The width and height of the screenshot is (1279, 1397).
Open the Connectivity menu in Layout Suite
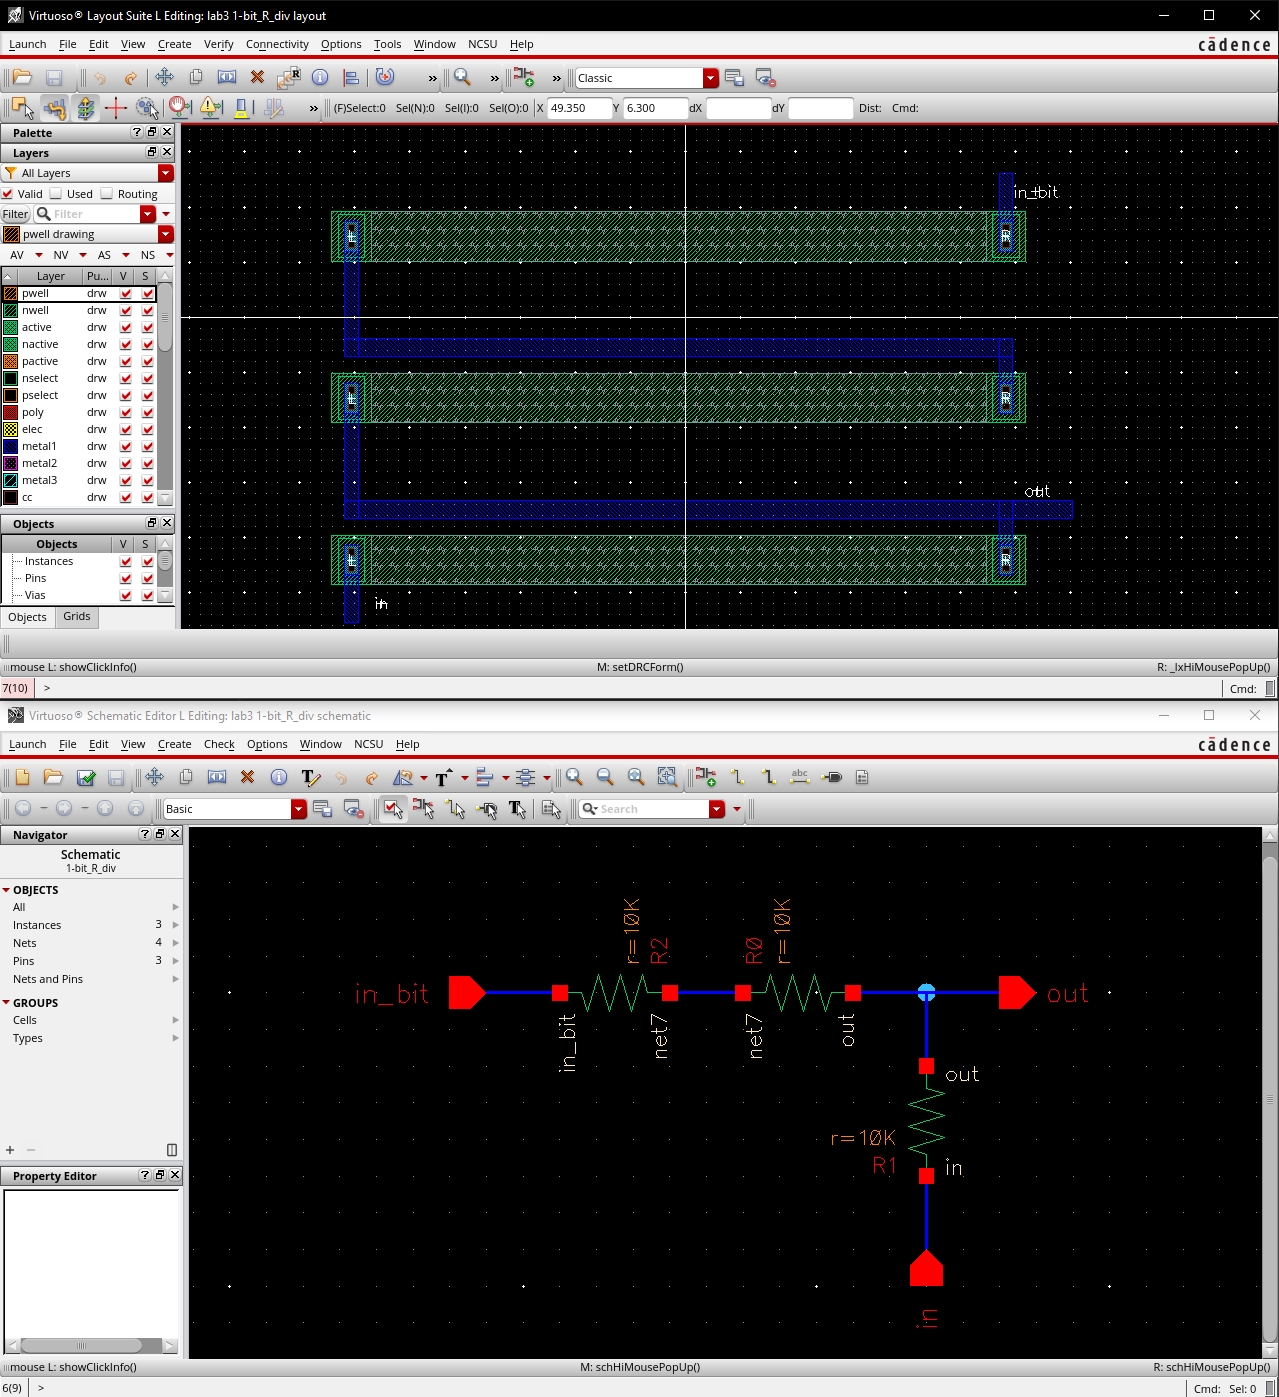277,44
